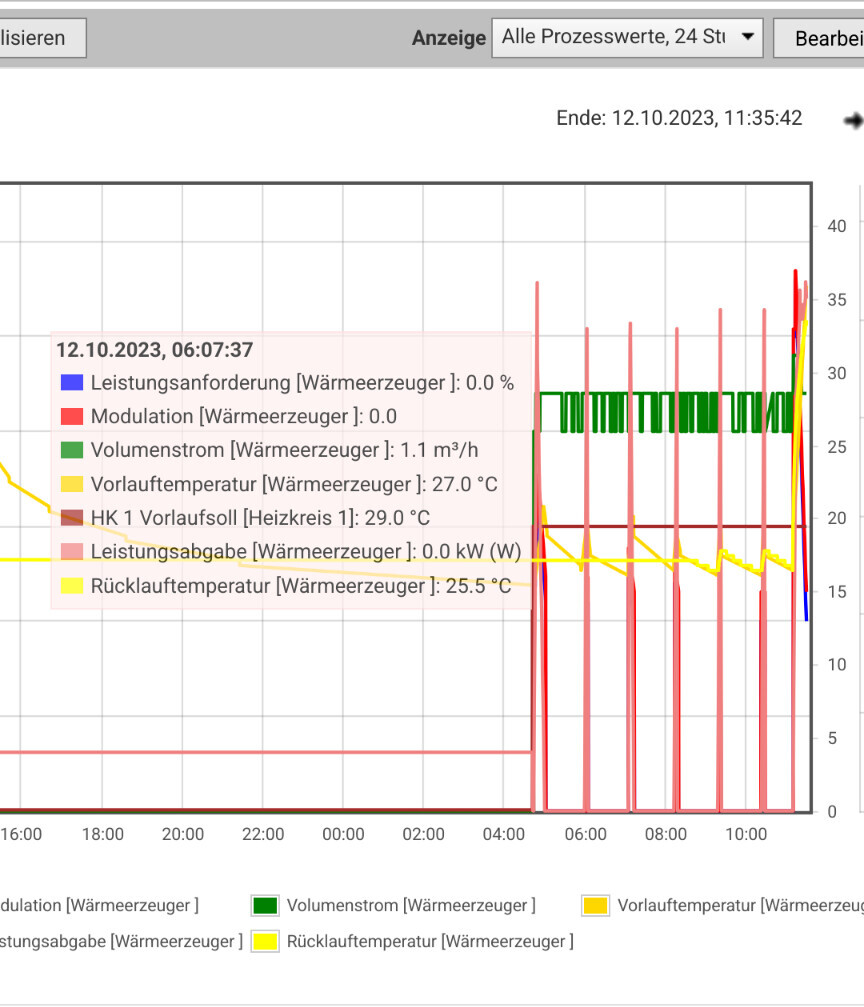Click the dropdown arrow of the Anzeige selector
864x1007 pixels.
747,38
